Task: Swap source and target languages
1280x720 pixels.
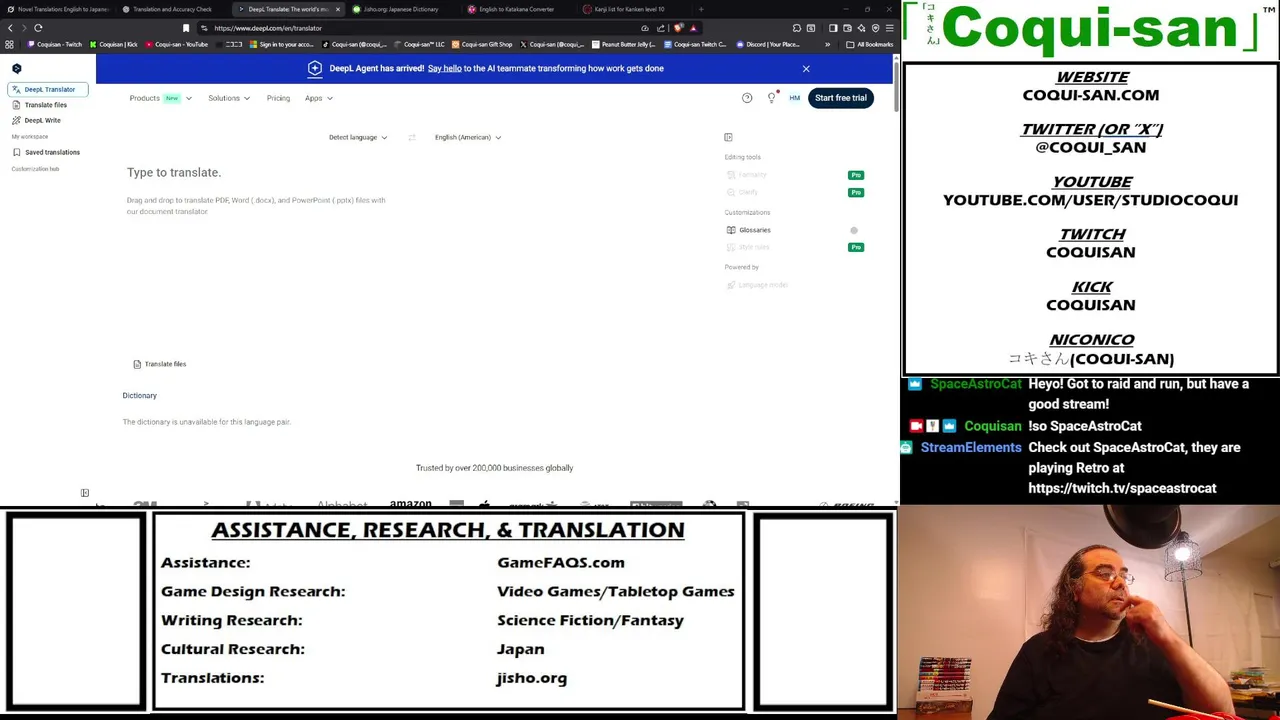Action: pos(411,137)
